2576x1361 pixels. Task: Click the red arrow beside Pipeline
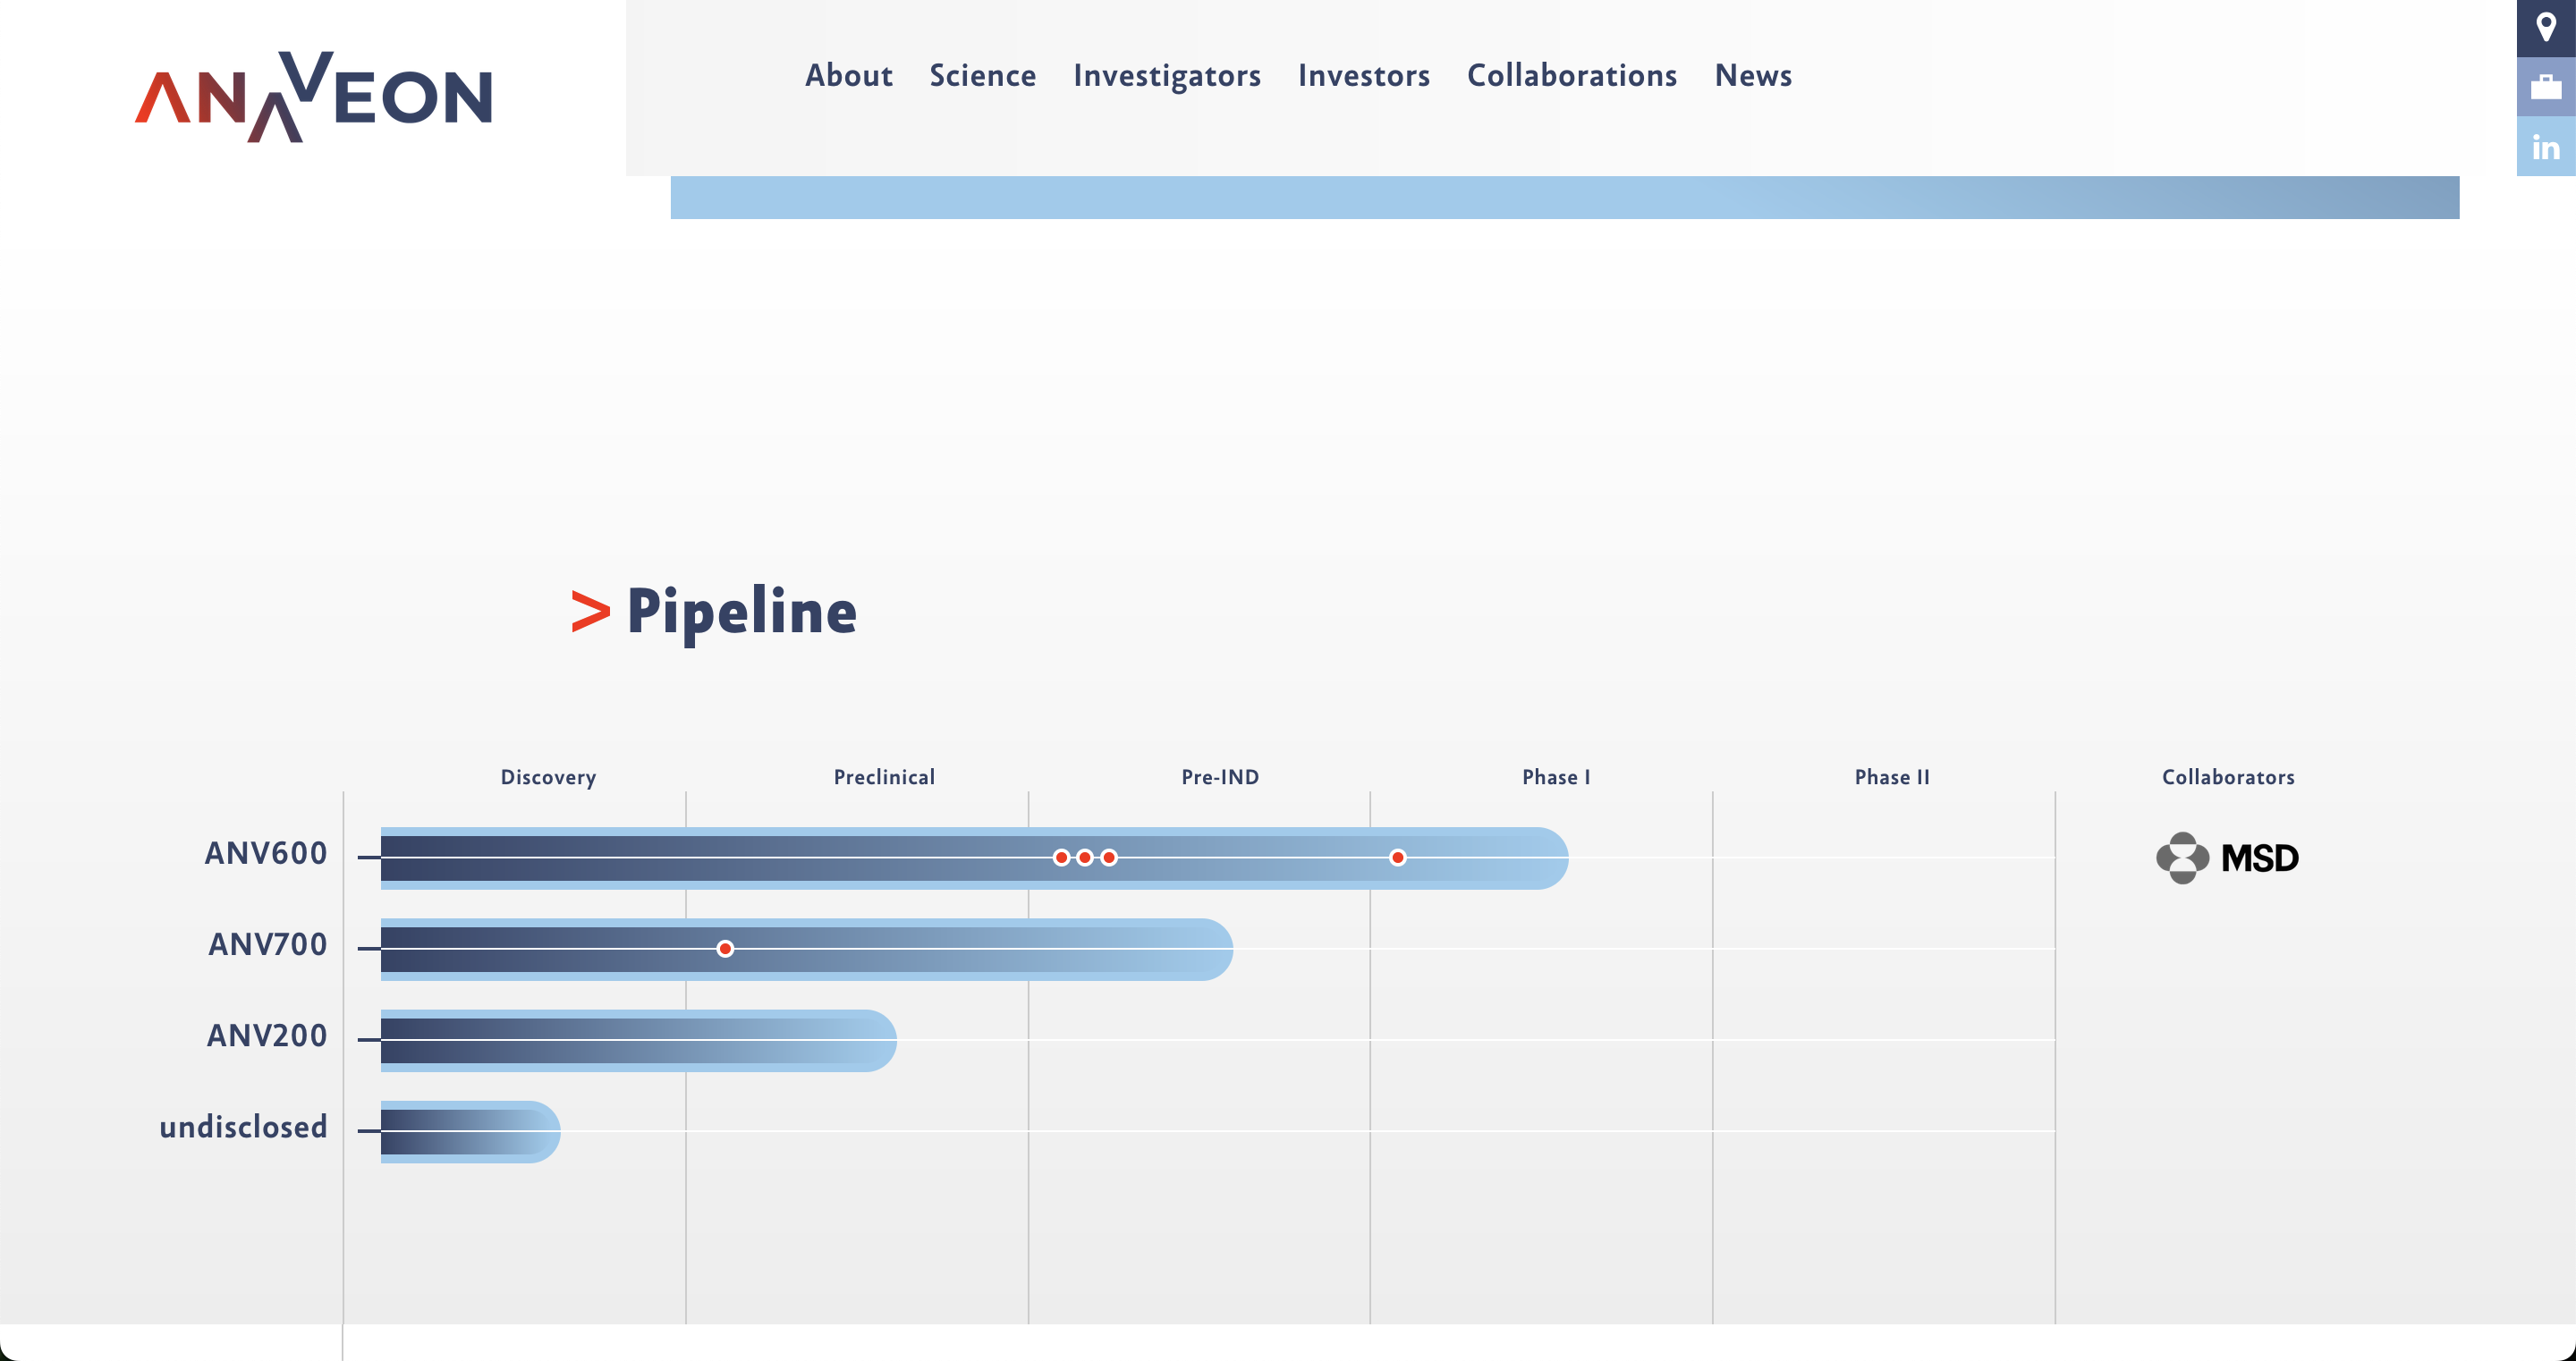pyautogui.click(x=590, y=611)
